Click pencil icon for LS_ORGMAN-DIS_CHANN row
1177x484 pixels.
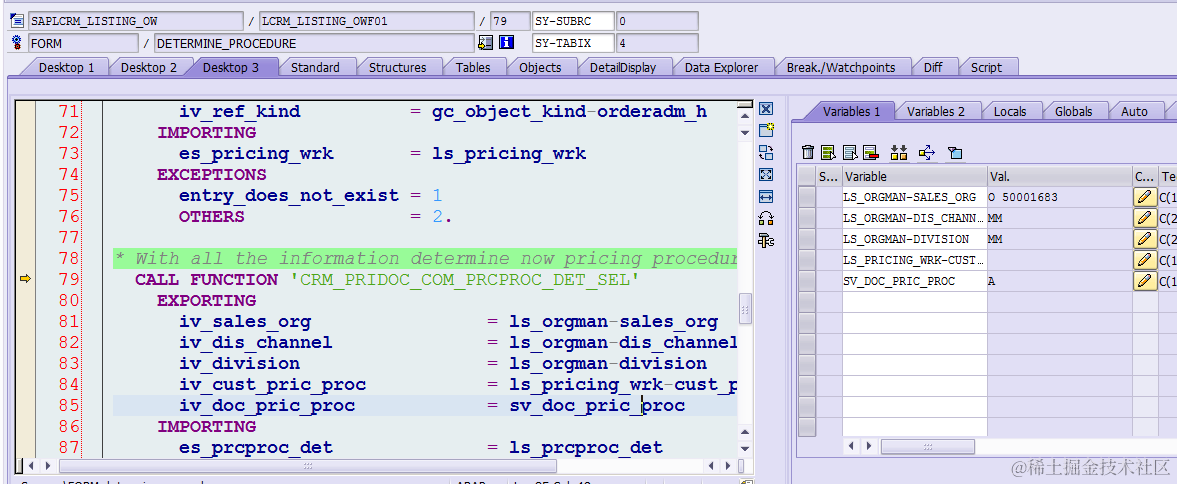[1144, 218]
